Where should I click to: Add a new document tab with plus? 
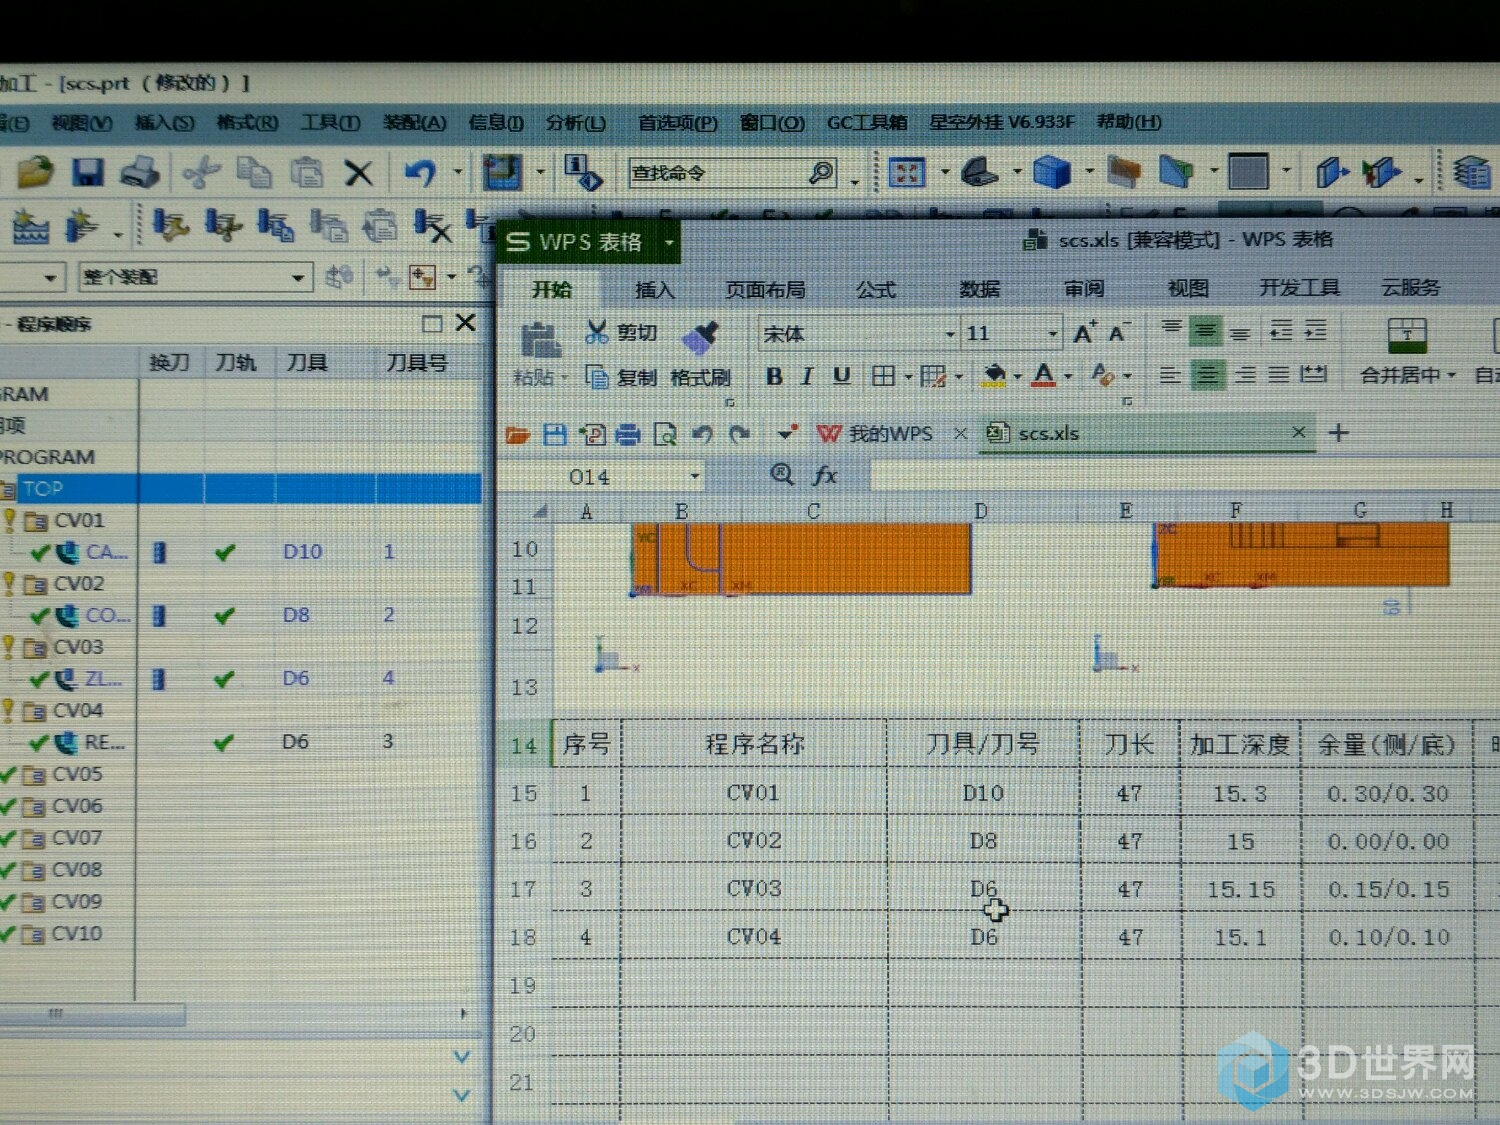pyautogui.click(x=1339, y=432)
